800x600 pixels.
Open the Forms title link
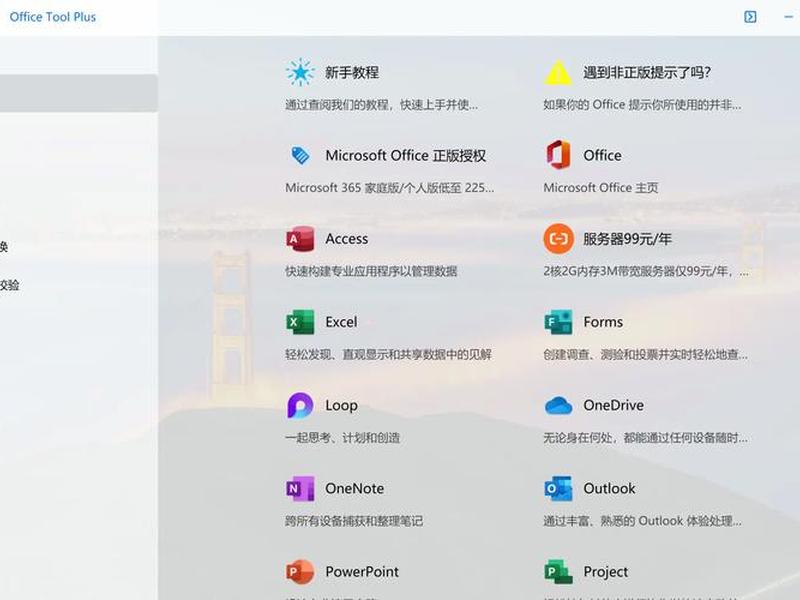click(x=603, y=322)
